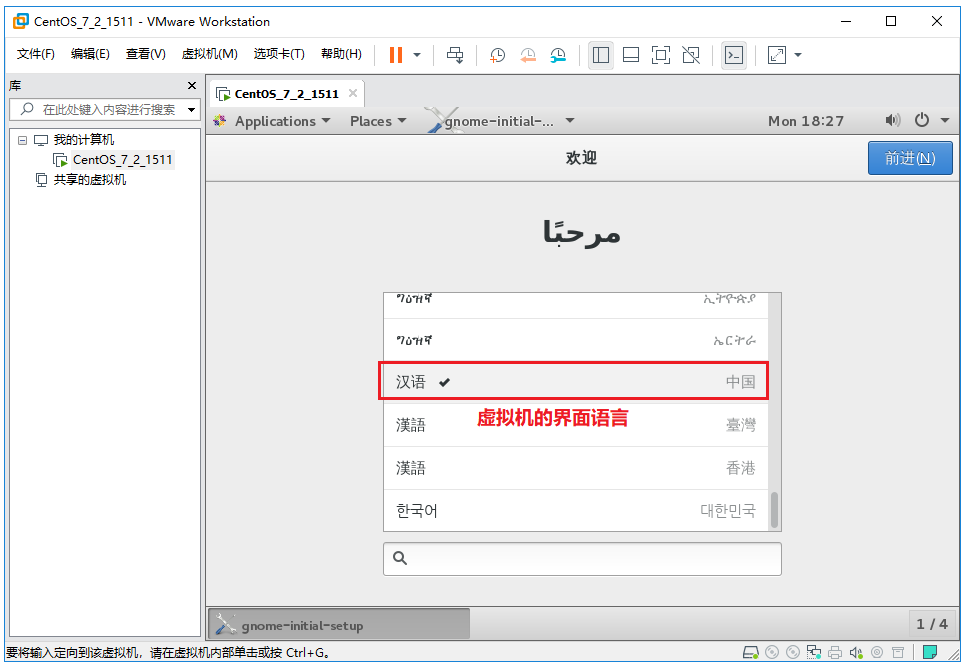The image size is (967, 669).
Task: Open the GNOME Applications menu
Action: pyautogui.click(x=272, y=121)
